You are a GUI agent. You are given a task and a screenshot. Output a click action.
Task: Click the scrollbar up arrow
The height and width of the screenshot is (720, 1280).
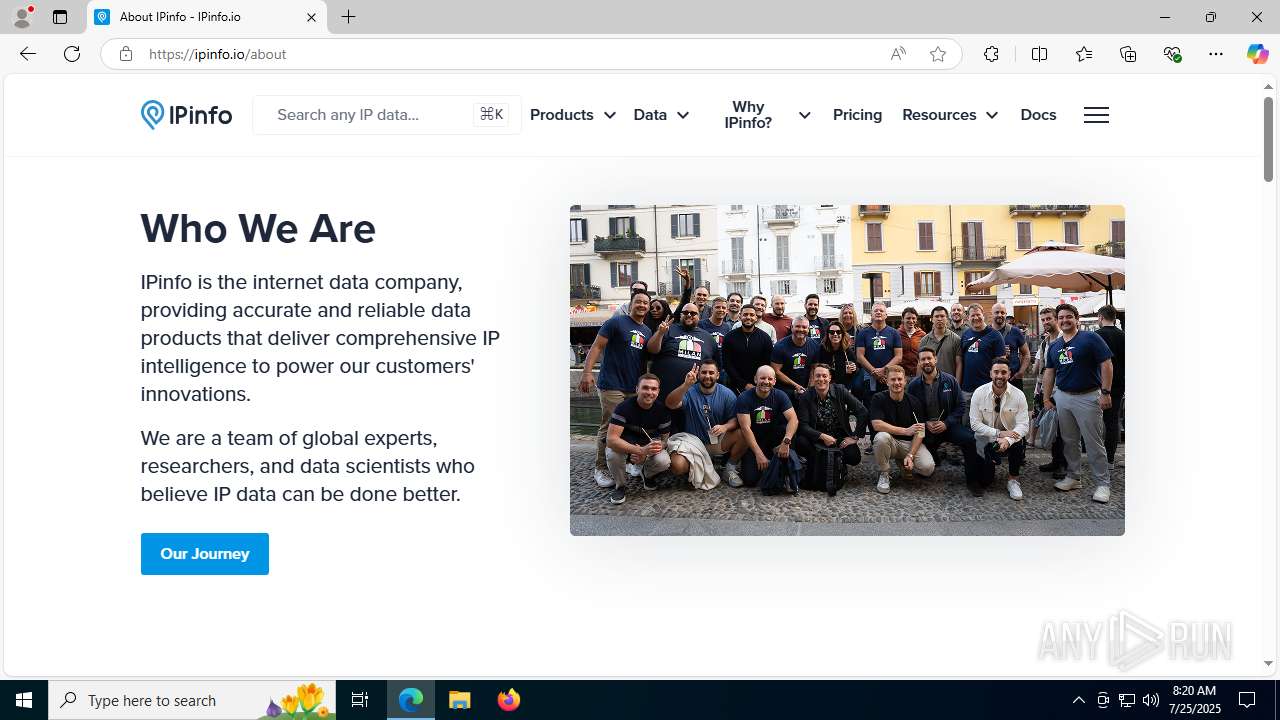(1268, 86)
